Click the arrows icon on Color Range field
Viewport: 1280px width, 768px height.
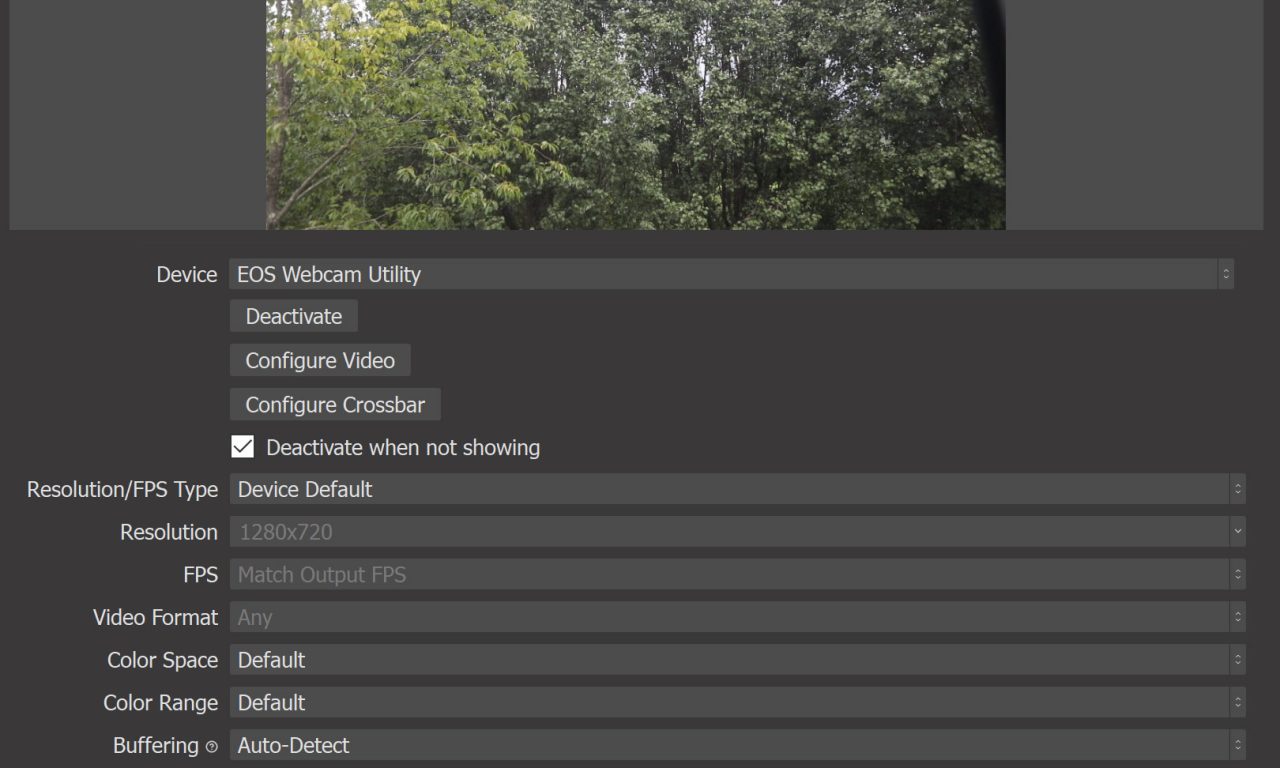1238,703
